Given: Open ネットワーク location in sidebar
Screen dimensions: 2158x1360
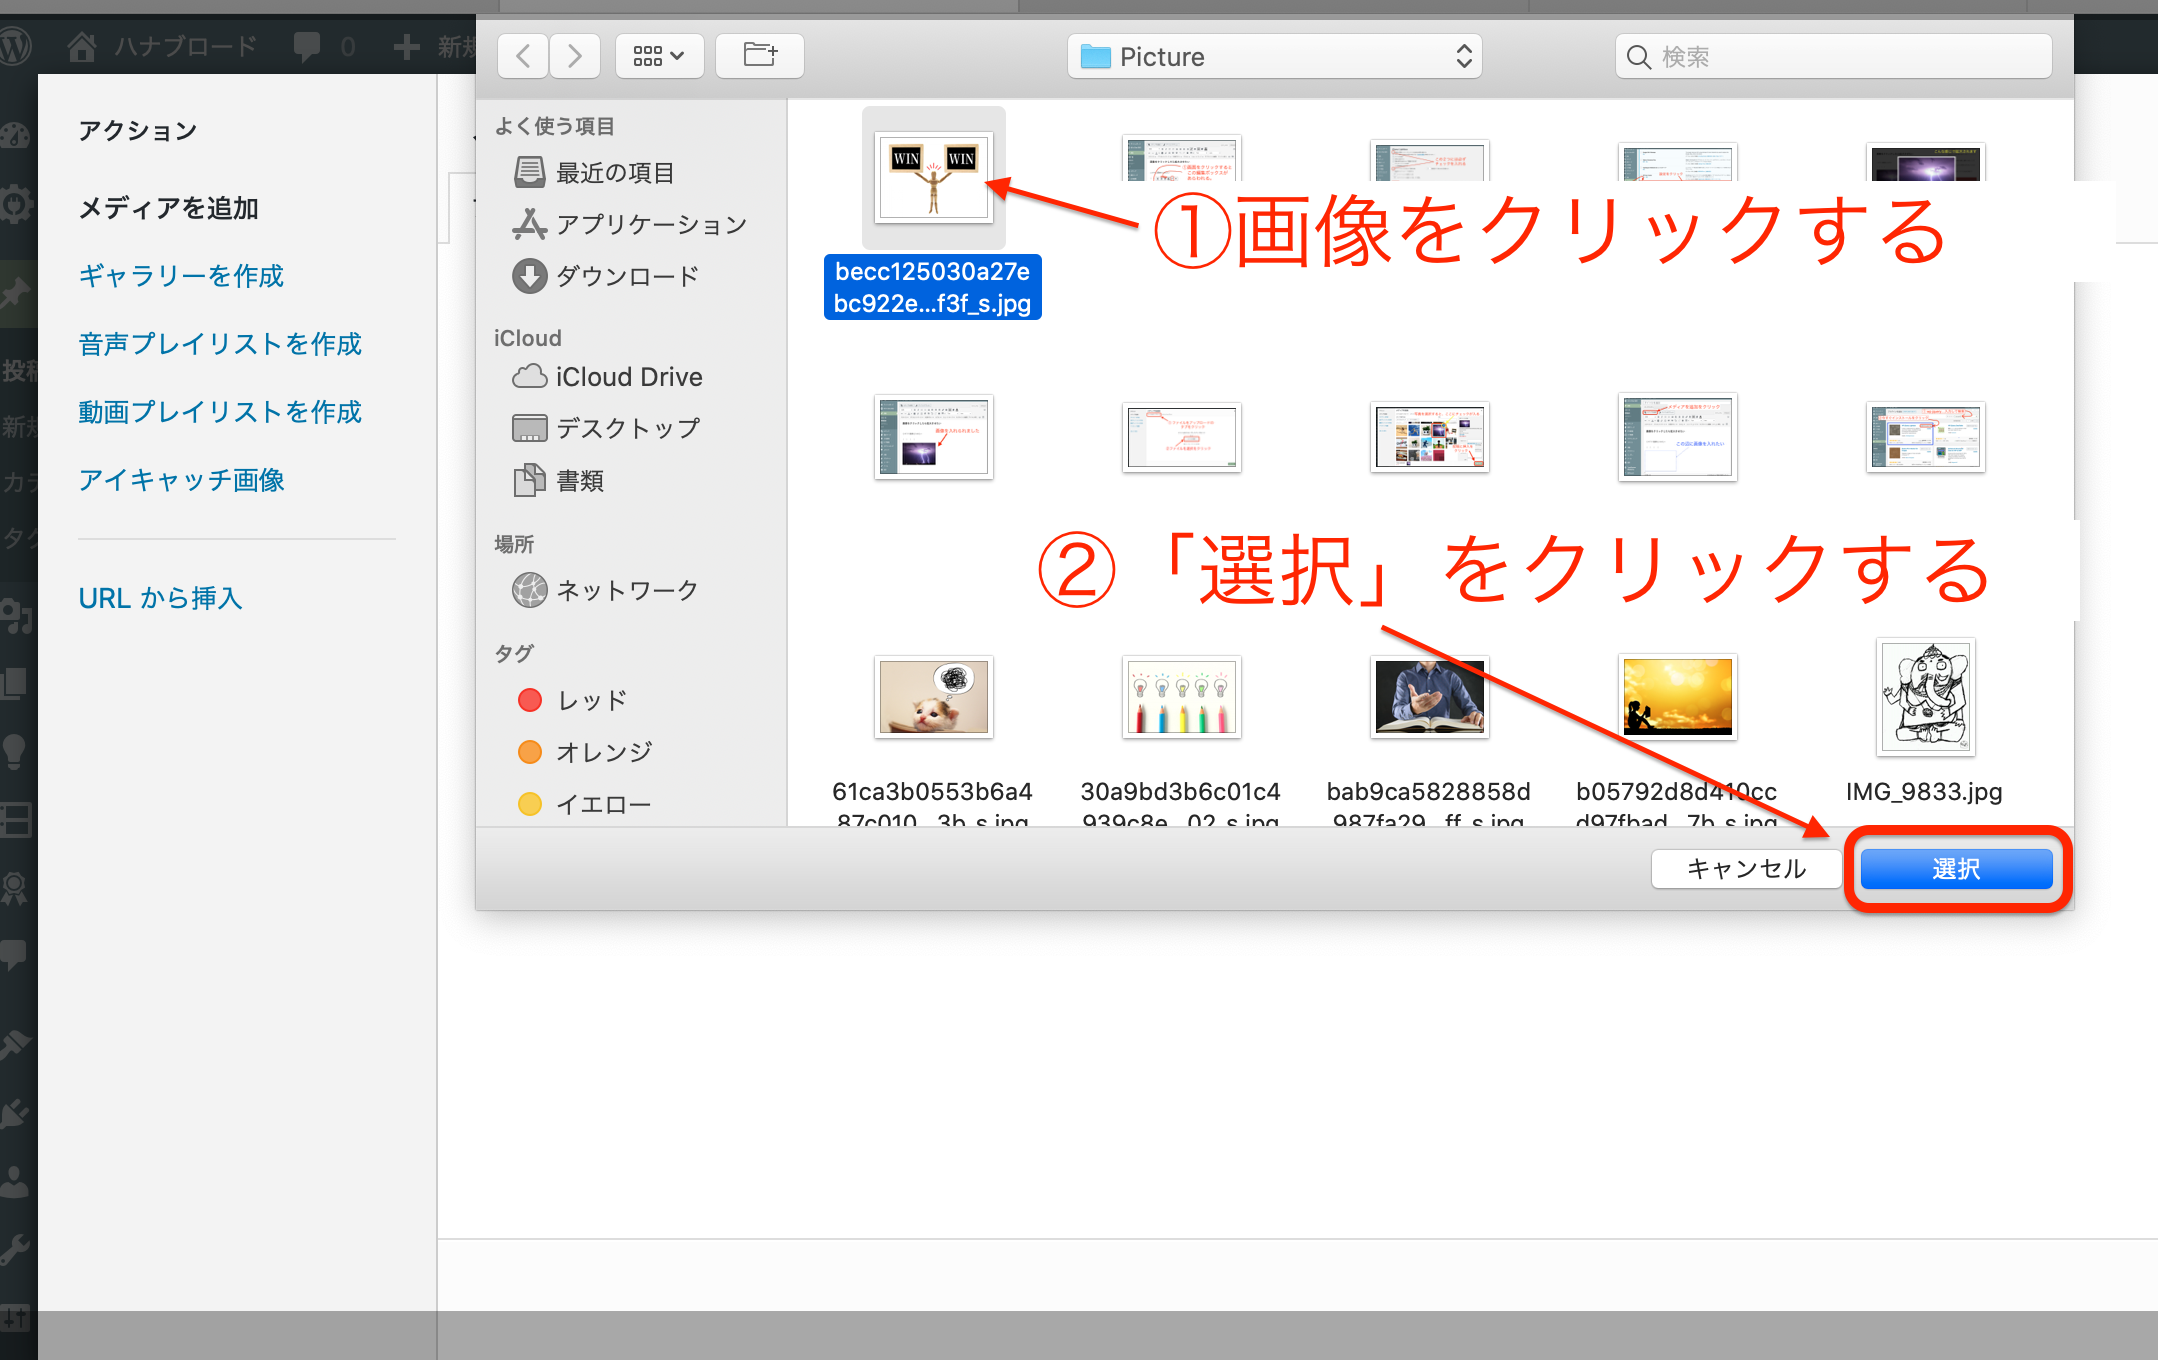Looking at the screenshot, I should point(626,591).
